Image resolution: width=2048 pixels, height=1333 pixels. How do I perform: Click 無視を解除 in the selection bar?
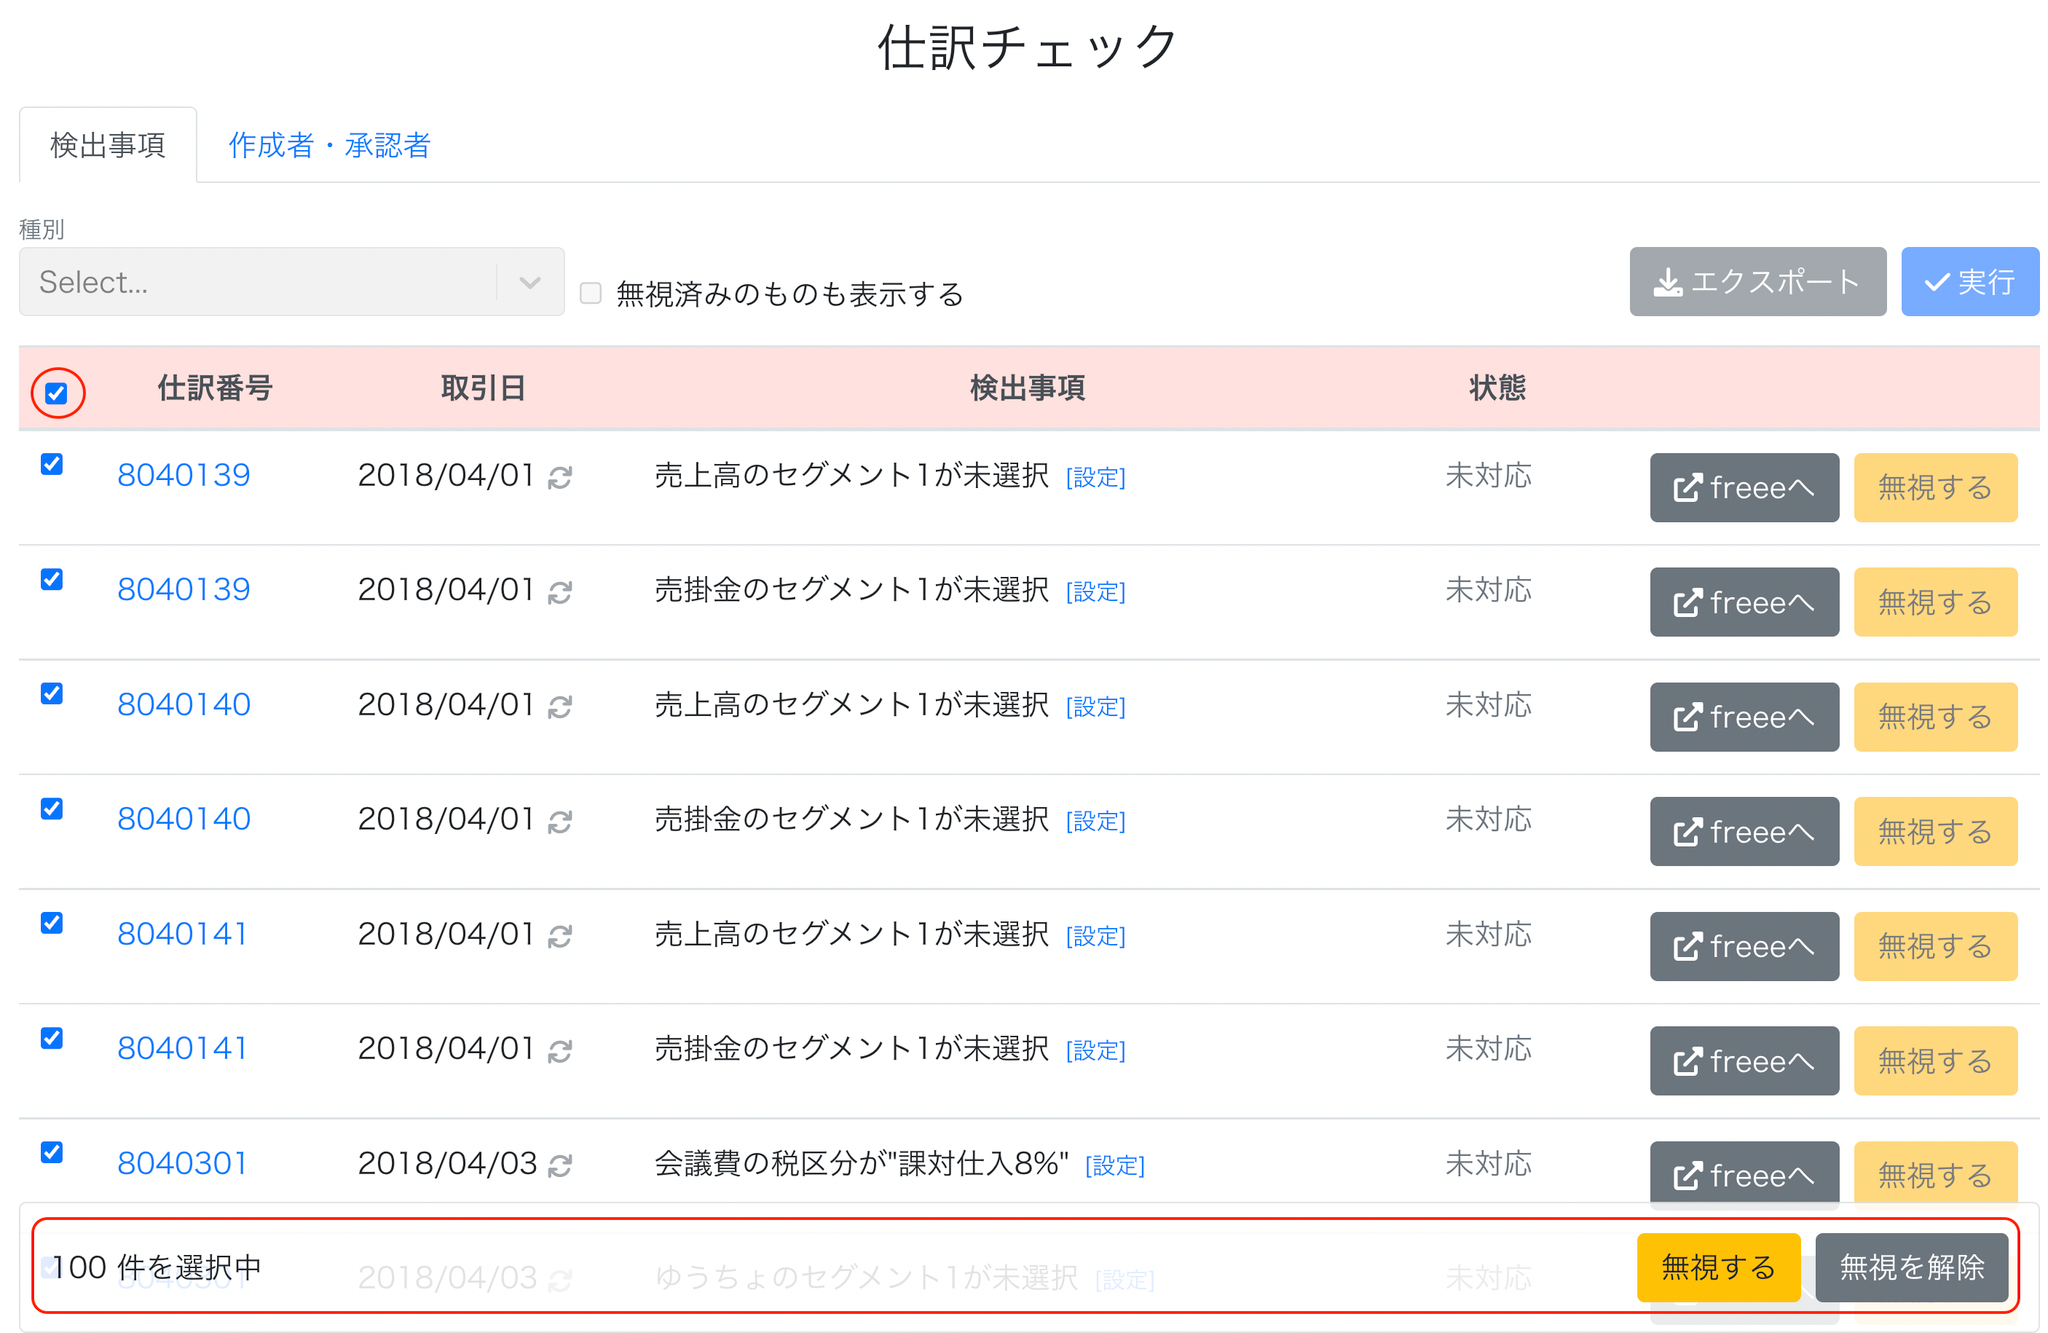(x=1911, y=1267)
